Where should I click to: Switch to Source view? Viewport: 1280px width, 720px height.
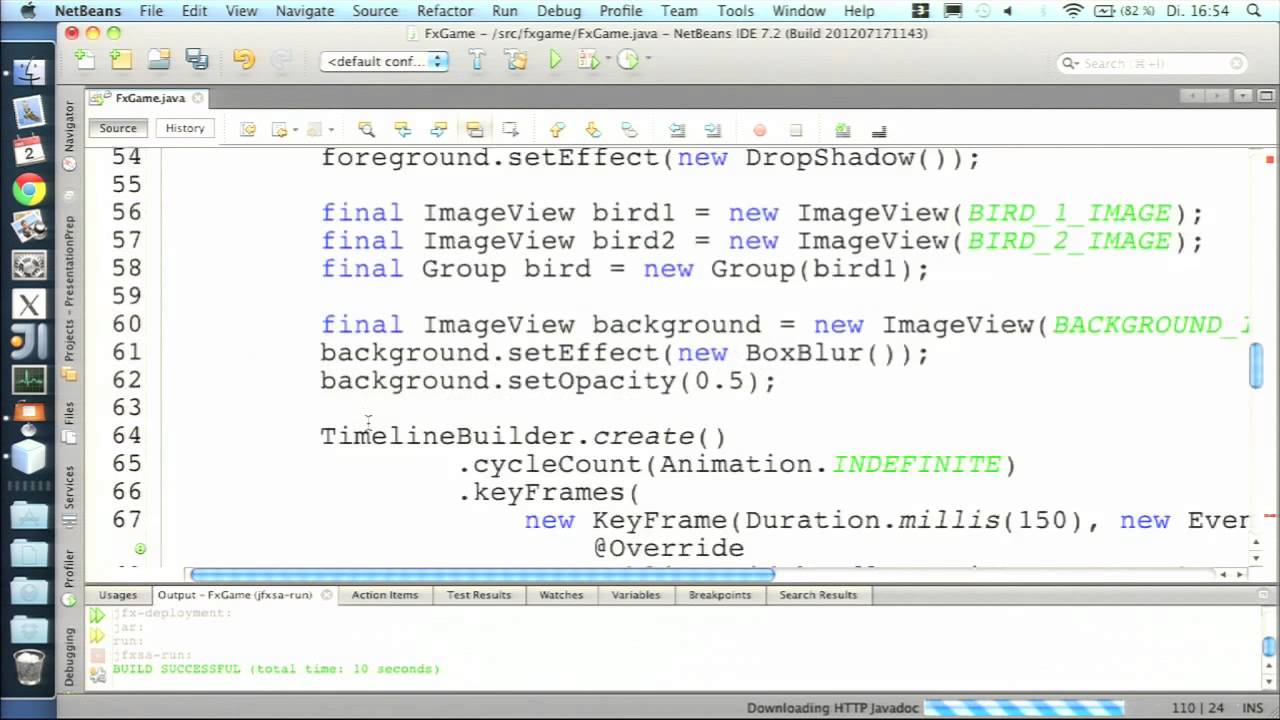coord(117,128)
